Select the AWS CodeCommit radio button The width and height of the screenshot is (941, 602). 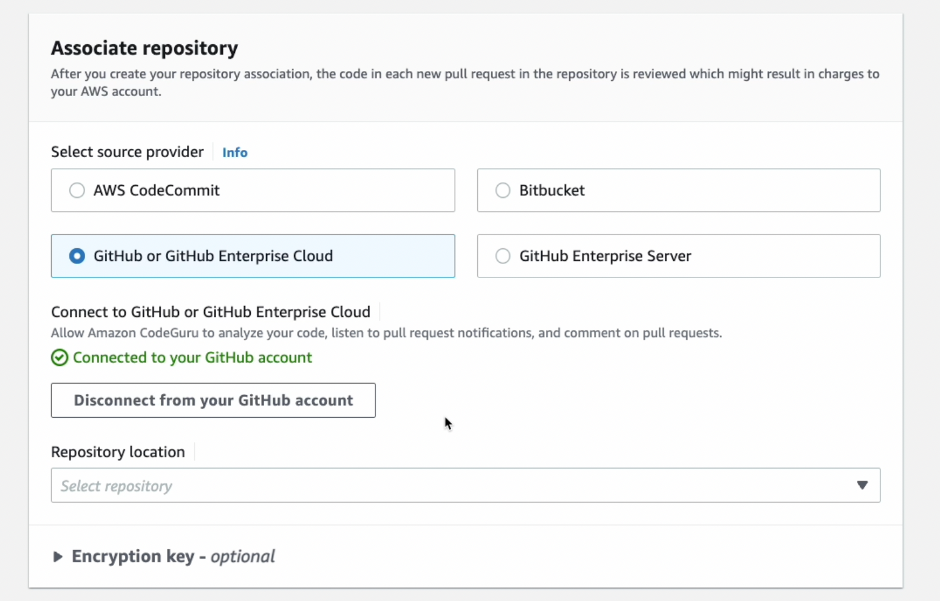(x=77, y=190)
